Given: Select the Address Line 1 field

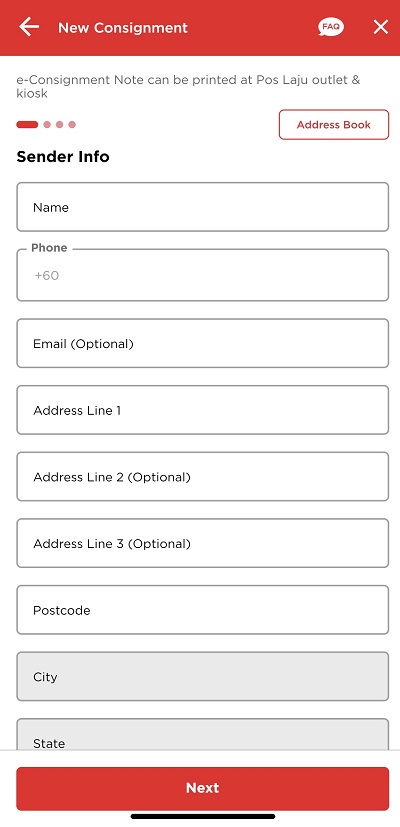Looking at the screenshot, I should (203, 410).
